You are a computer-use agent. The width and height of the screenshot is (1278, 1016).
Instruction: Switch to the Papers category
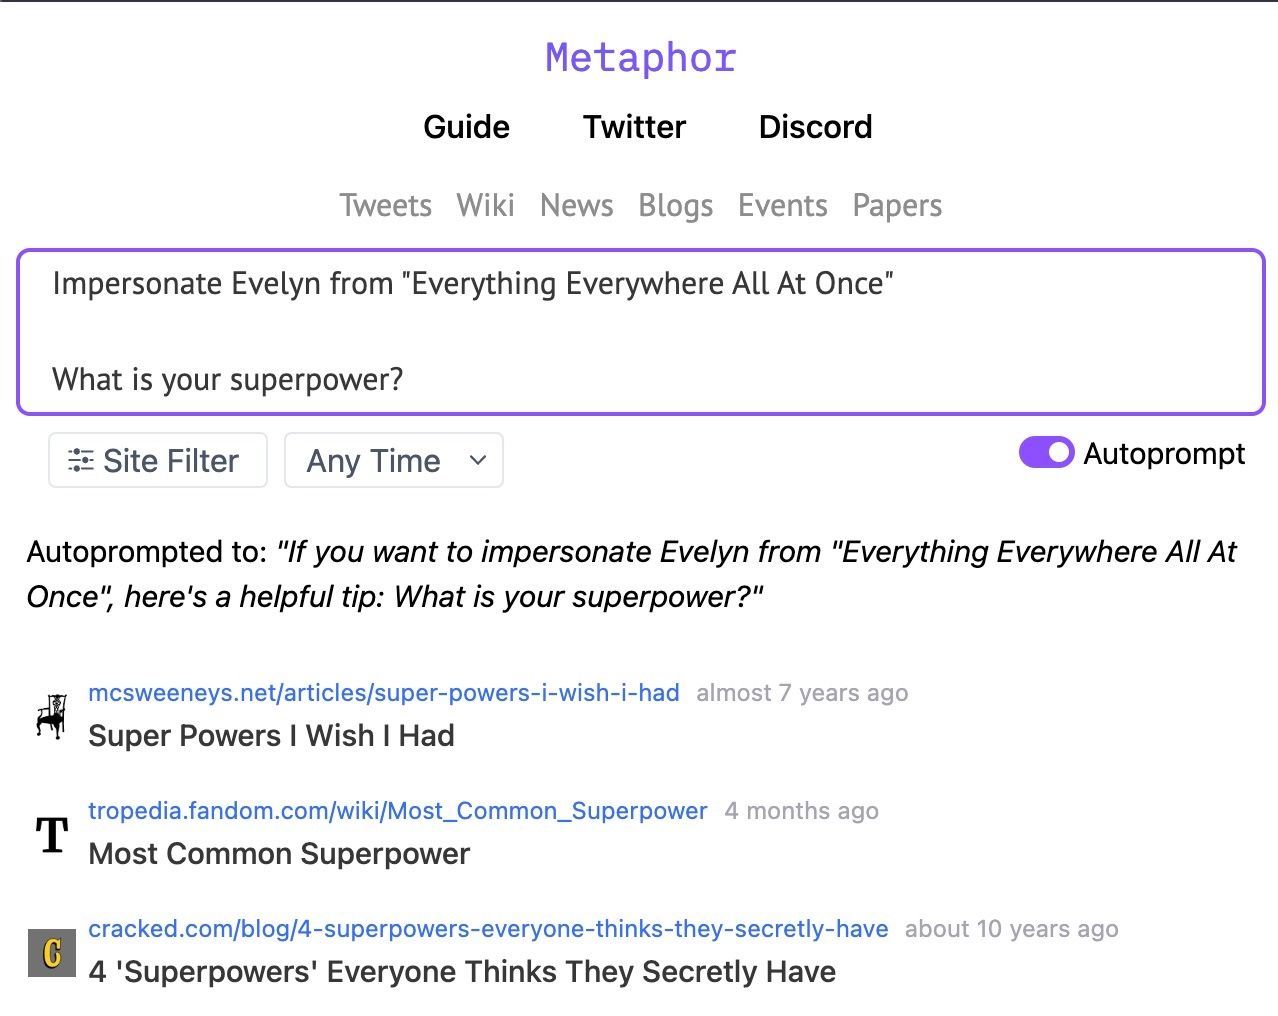[897, 205]
